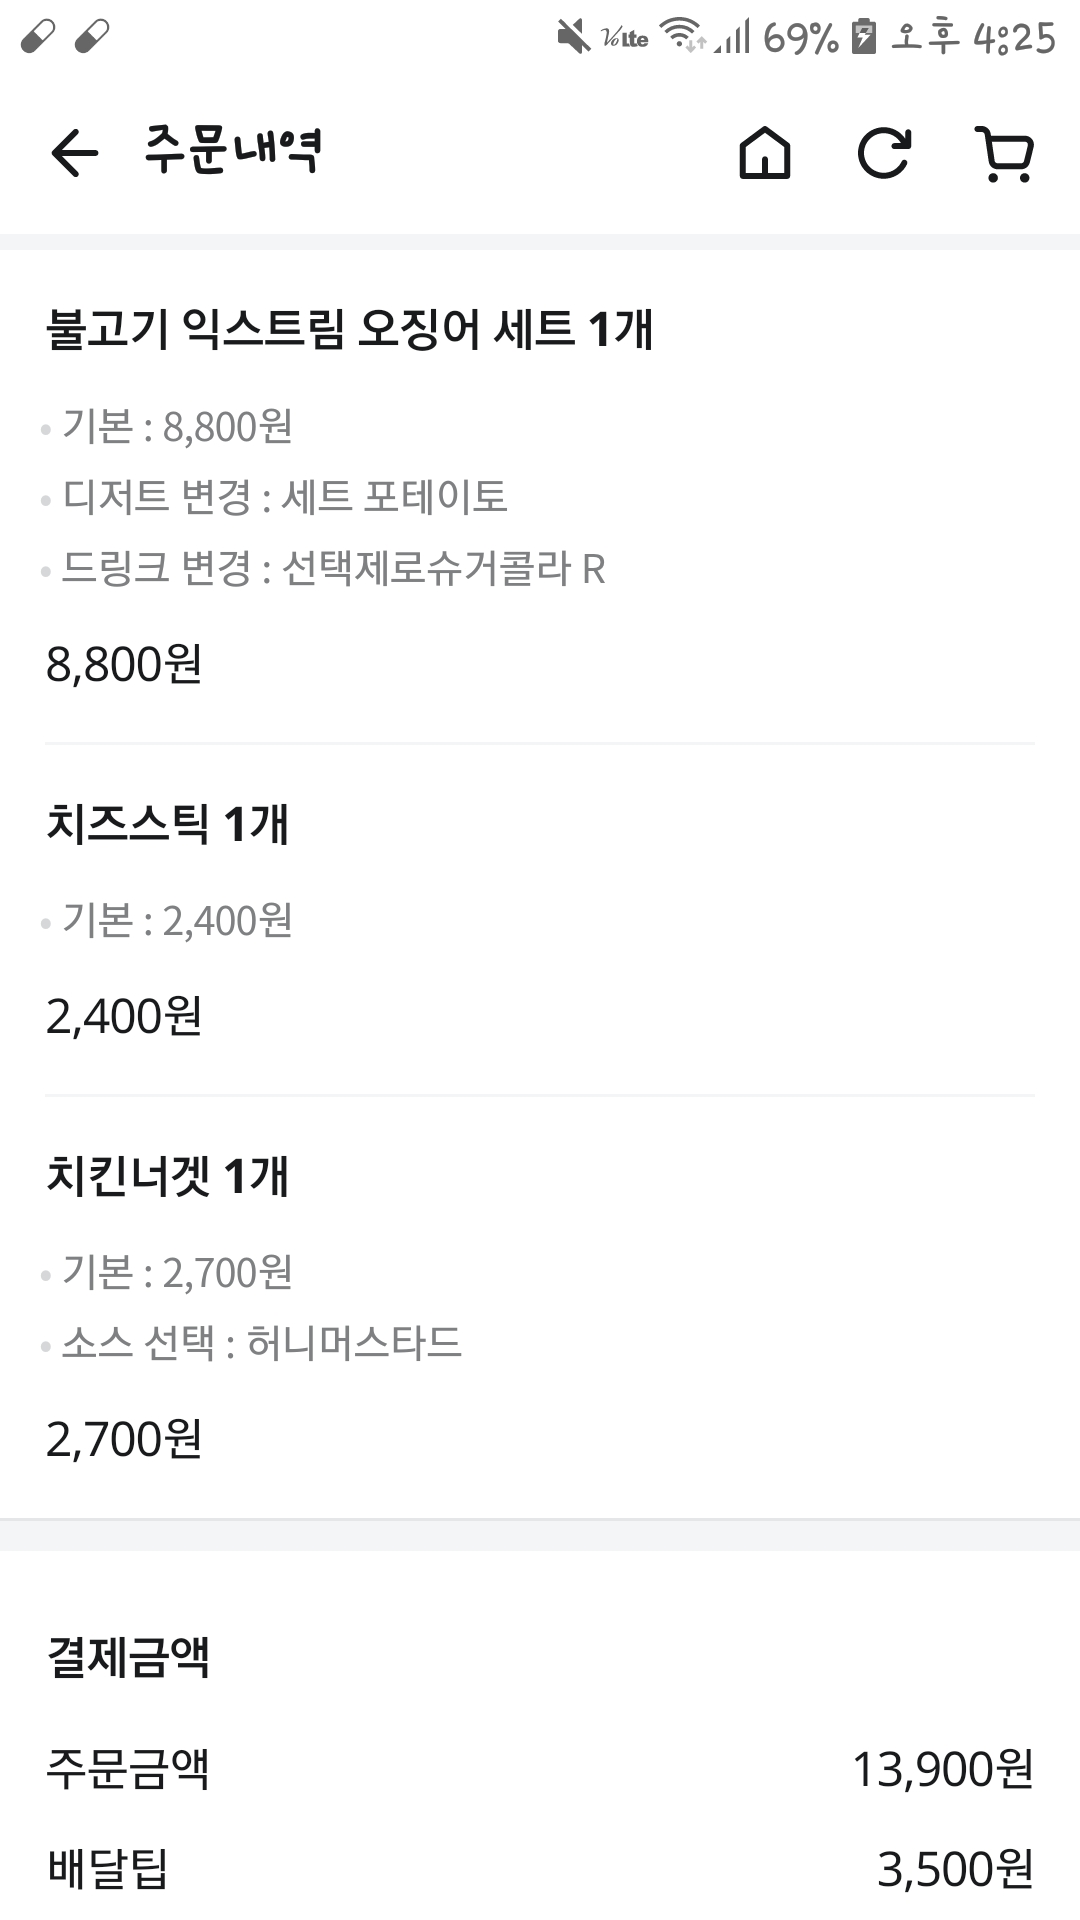The image size is (1080, 1920).
Task: Tap the second pill notification icon
Action: coord(92,37)
